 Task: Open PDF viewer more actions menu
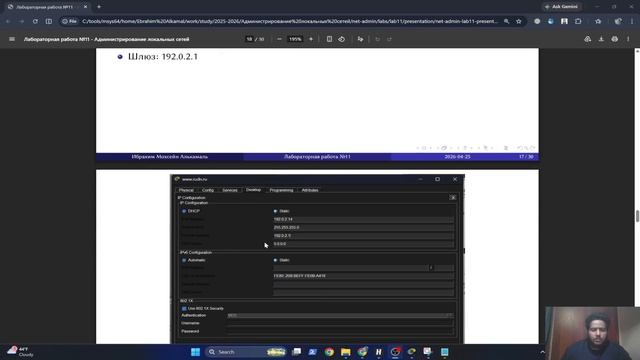pos(628,39)
